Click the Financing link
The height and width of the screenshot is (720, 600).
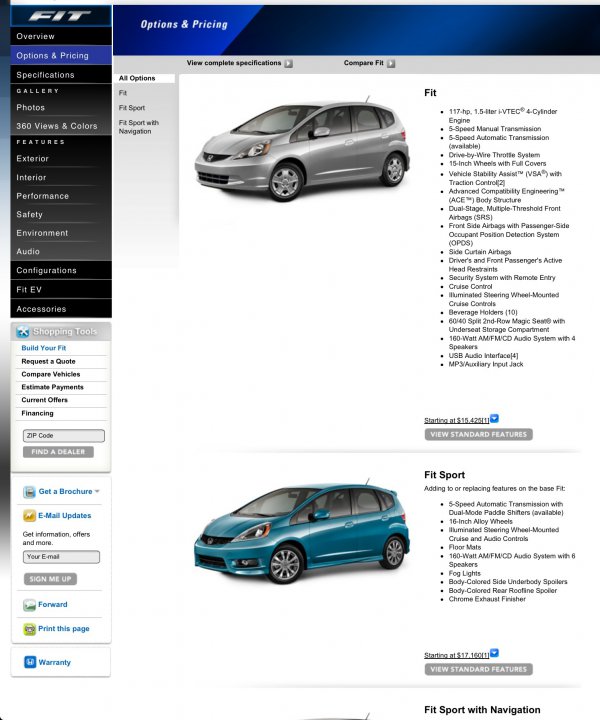[x=37, y=413]
